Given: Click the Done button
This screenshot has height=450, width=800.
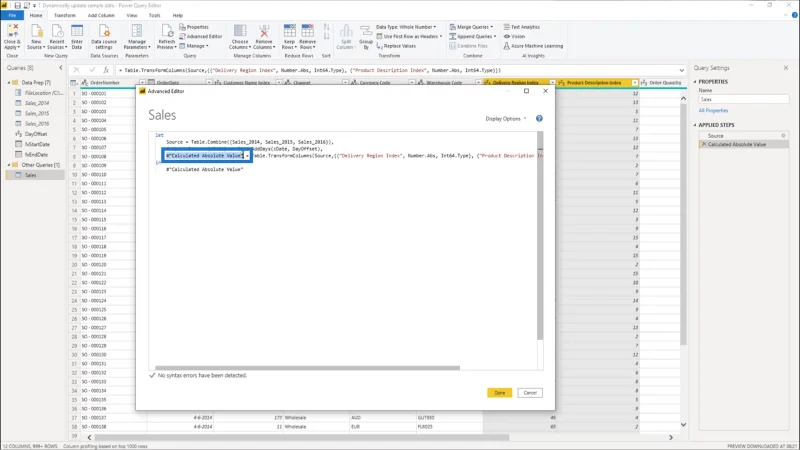Looking at the screenshot, I should coord(499,392).
